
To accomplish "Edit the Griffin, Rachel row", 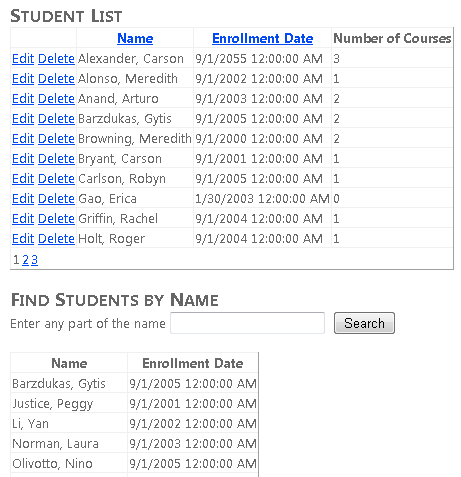I will [x=23, y=219].
